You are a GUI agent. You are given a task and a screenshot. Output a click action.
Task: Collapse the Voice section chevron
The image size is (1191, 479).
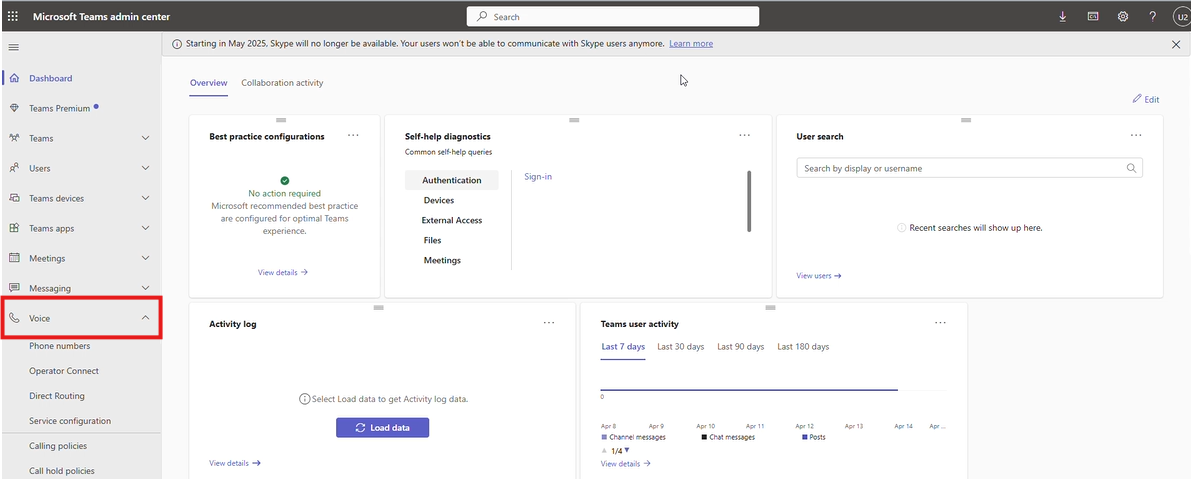point(146,318)
